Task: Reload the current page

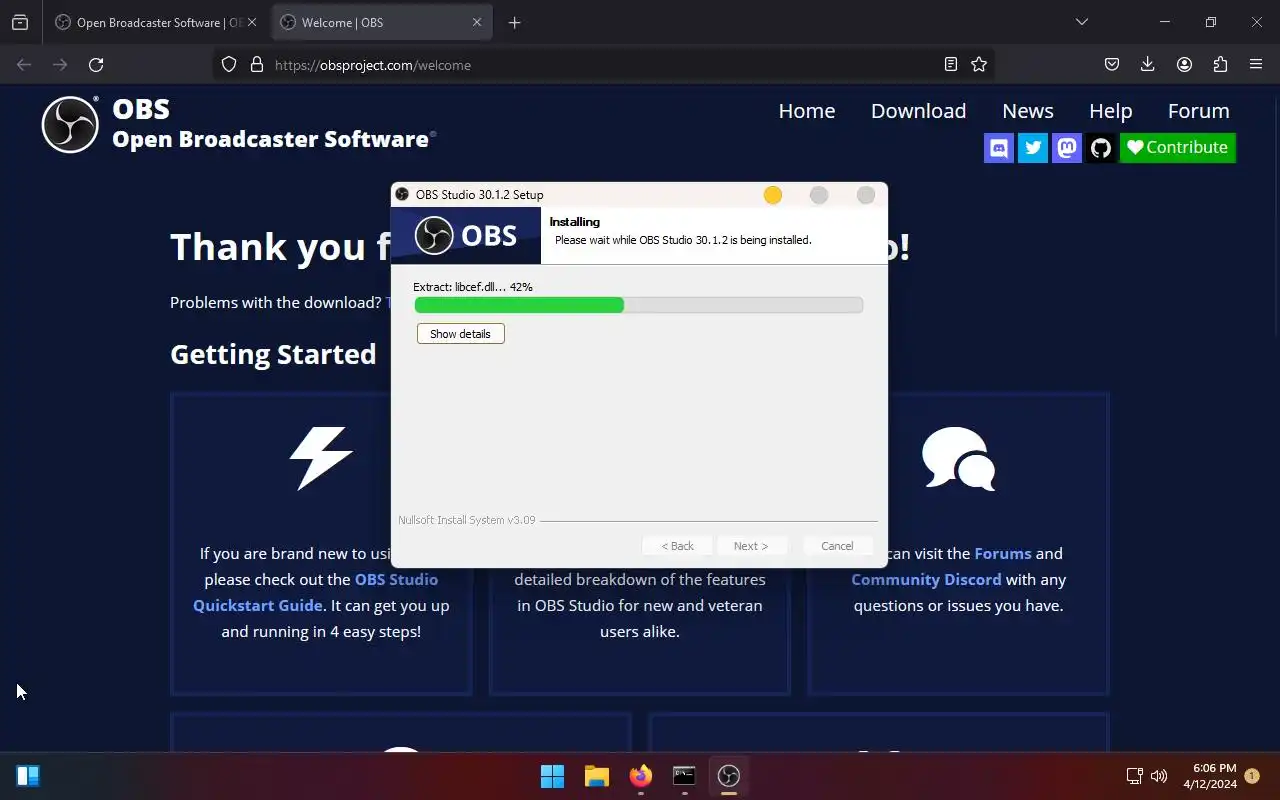Action: click(x=96, y=64)
